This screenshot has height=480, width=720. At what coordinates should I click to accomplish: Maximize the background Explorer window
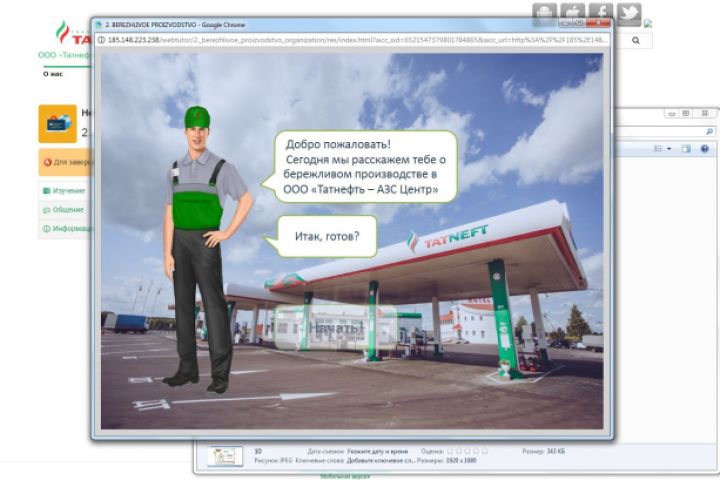point(686,113)
